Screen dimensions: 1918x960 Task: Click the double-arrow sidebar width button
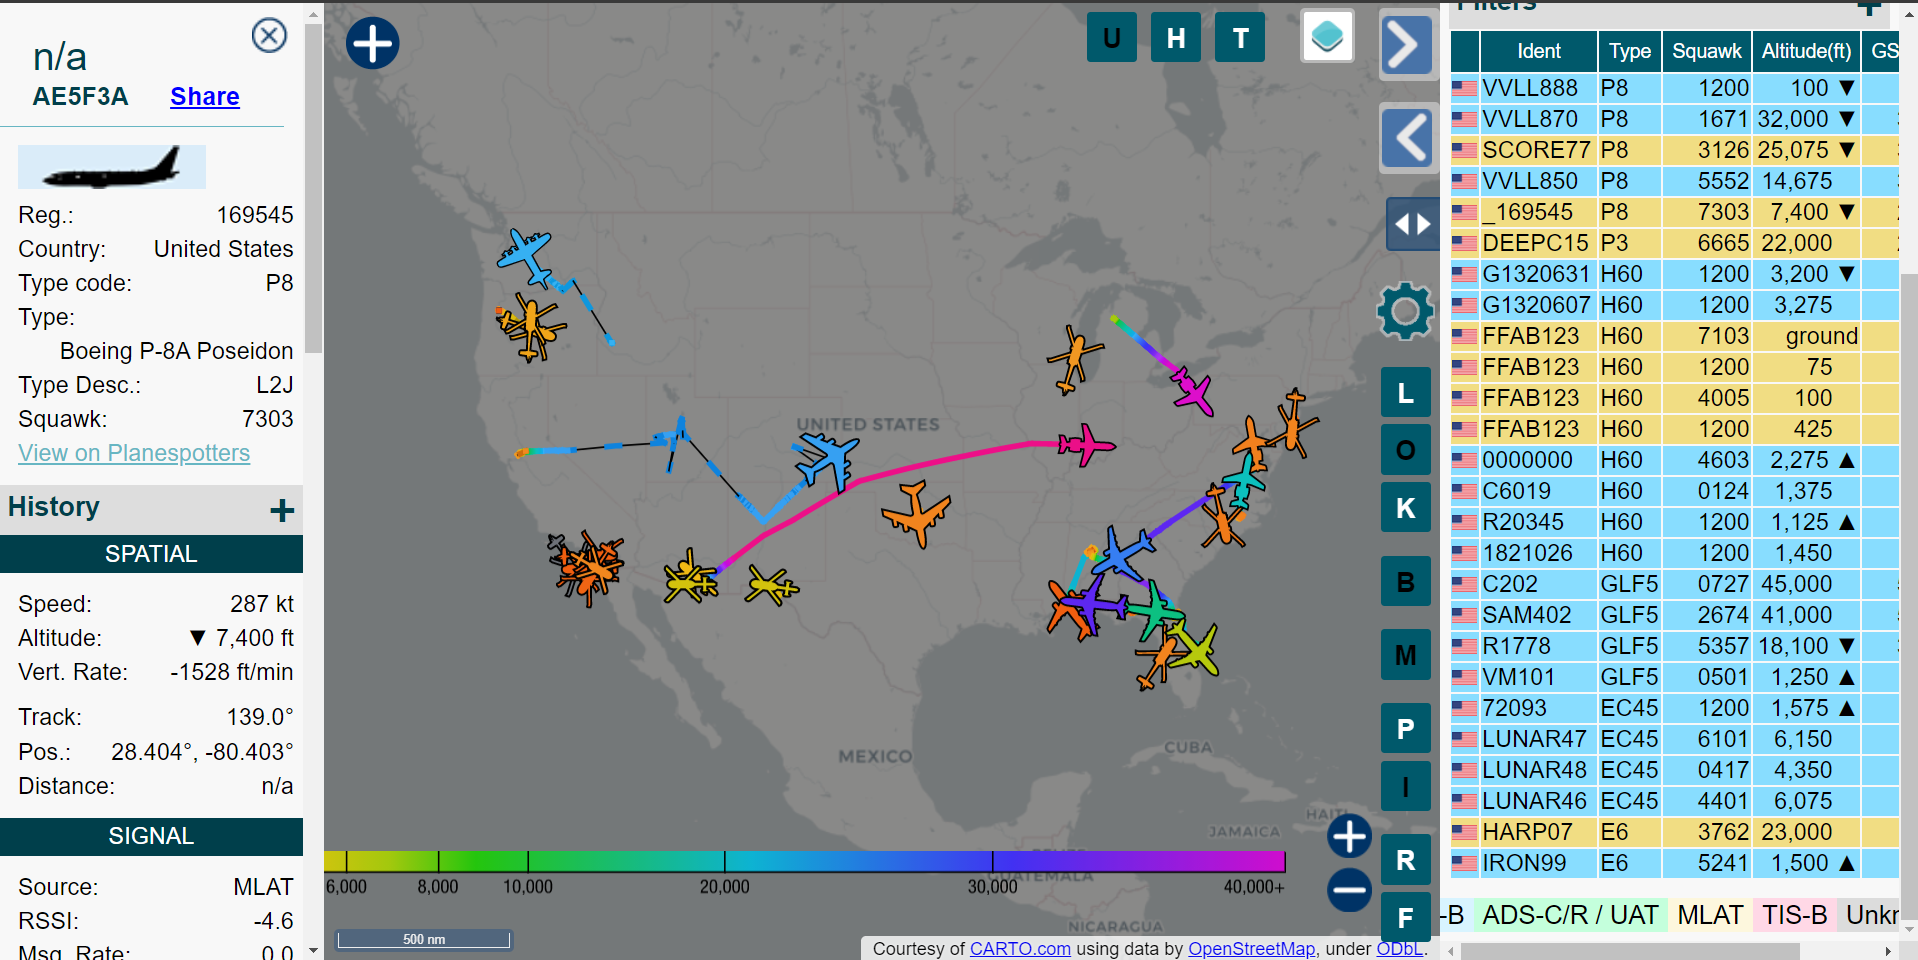tap(1412, 224)
